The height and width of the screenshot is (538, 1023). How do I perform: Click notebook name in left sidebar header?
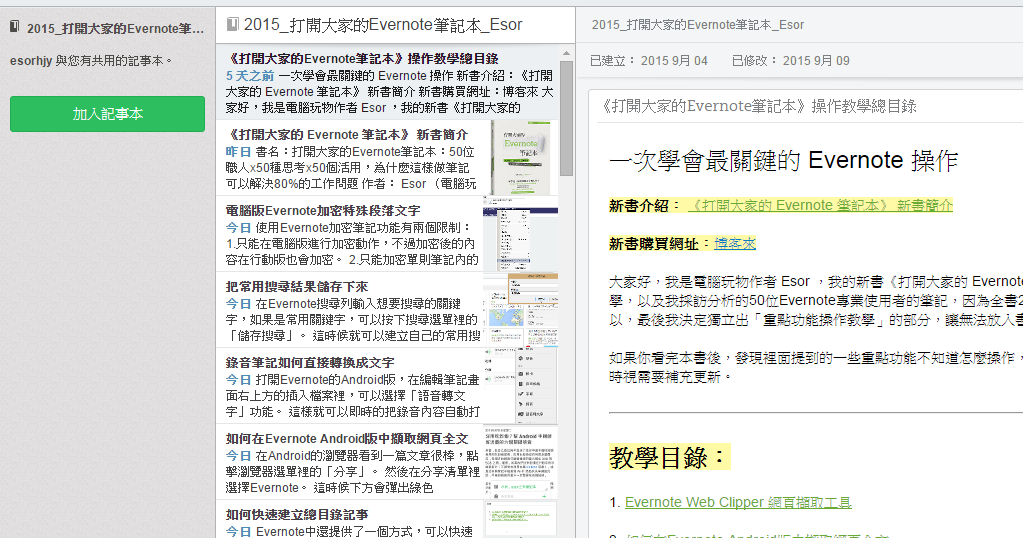click(x=115, y=29)
